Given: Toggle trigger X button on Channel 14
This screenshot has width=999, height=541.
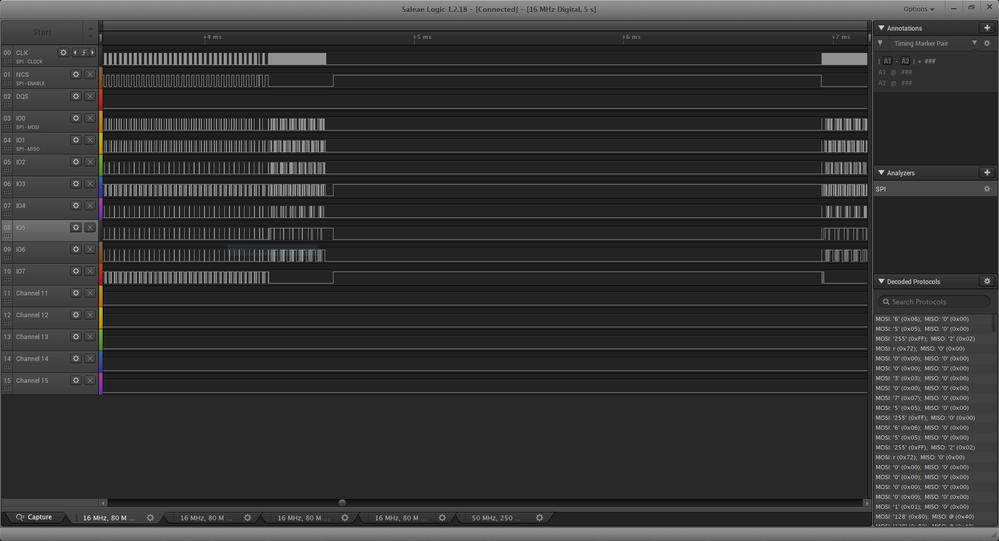Looking at the screenshot, I should (x=90, y=359).
